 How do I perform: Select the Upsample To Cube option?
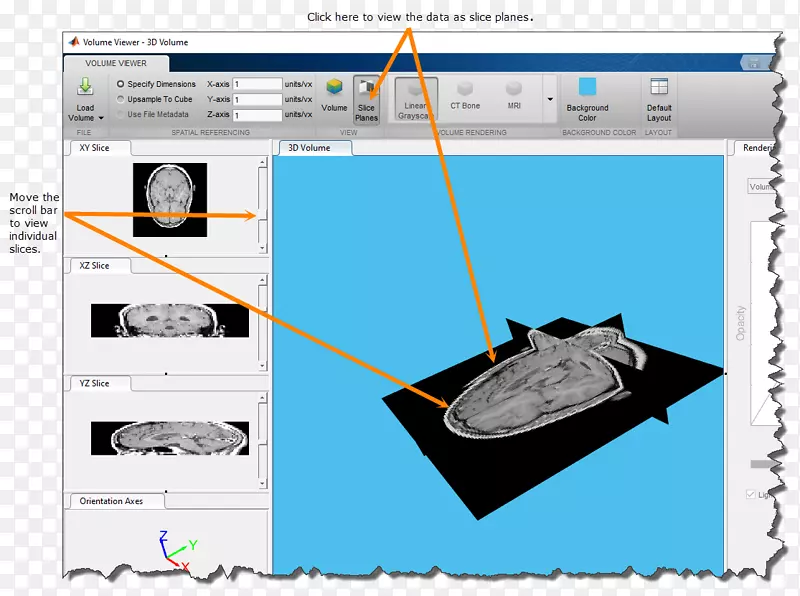[x=121, y=100]
